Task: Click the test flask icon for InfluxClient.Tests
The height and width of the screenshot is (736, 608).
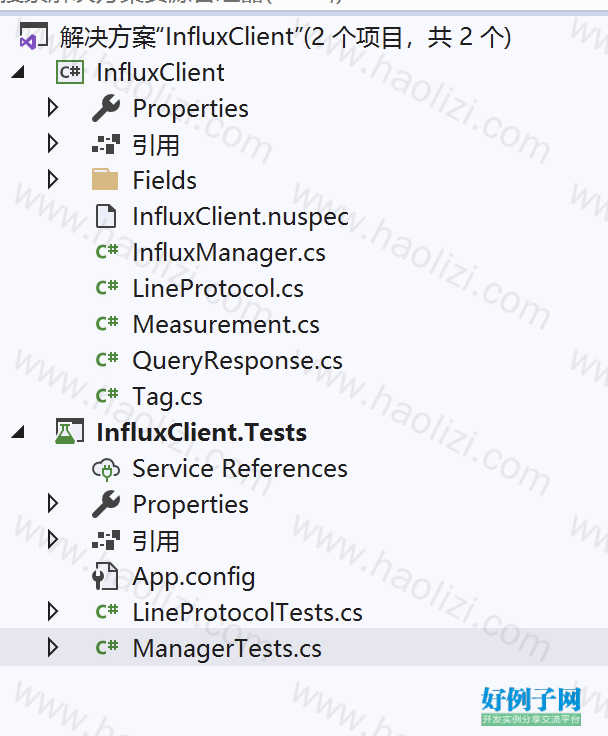Action: [x=69, y=432]
